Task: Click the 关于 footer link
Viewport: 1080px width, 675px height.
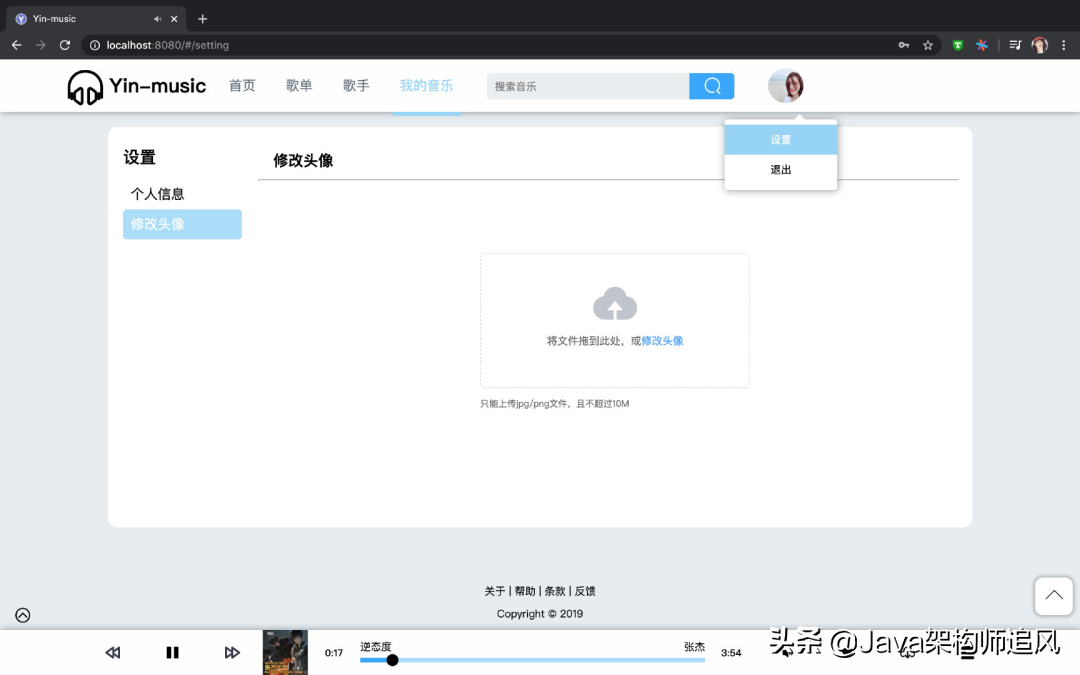Action: [x=495, y=591]
